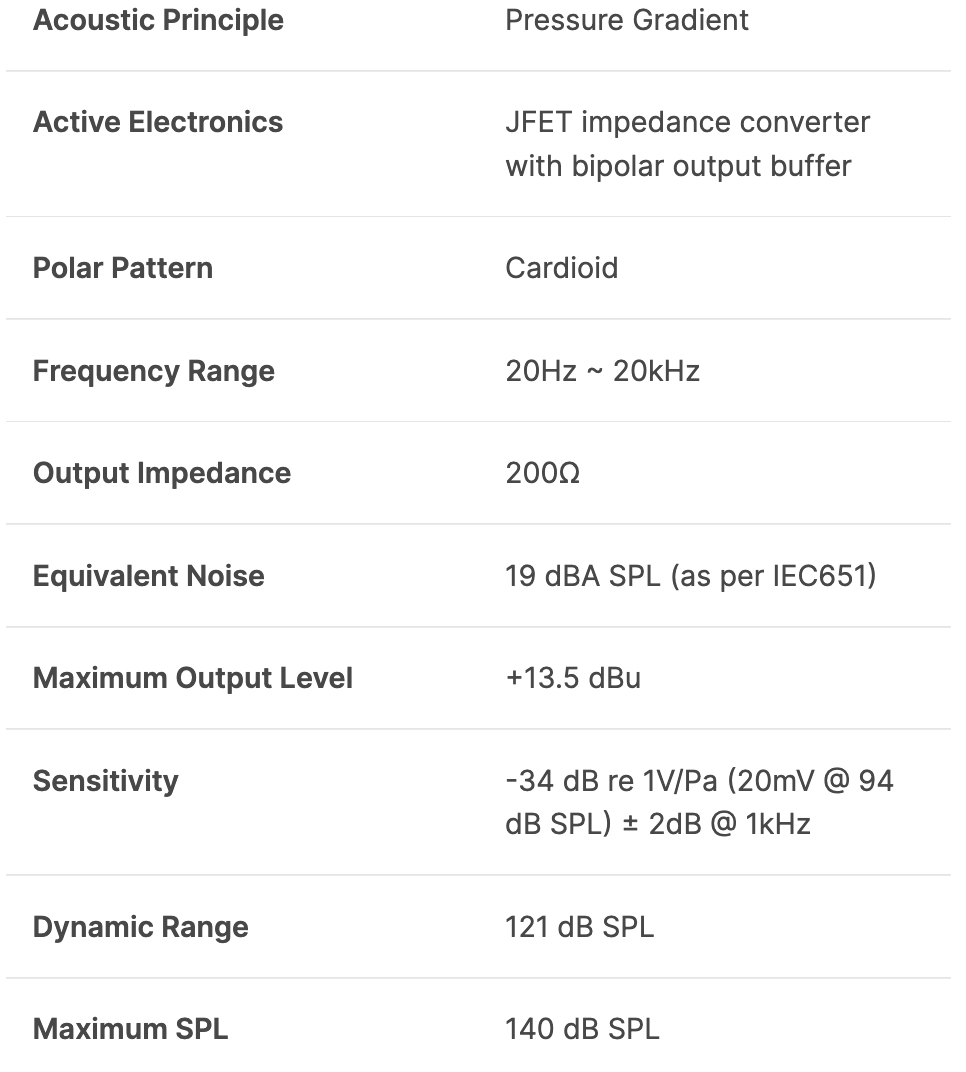The image size is (966, 1072).
Task: Click the Acoustic Principle label
Action: pos(158,20)
